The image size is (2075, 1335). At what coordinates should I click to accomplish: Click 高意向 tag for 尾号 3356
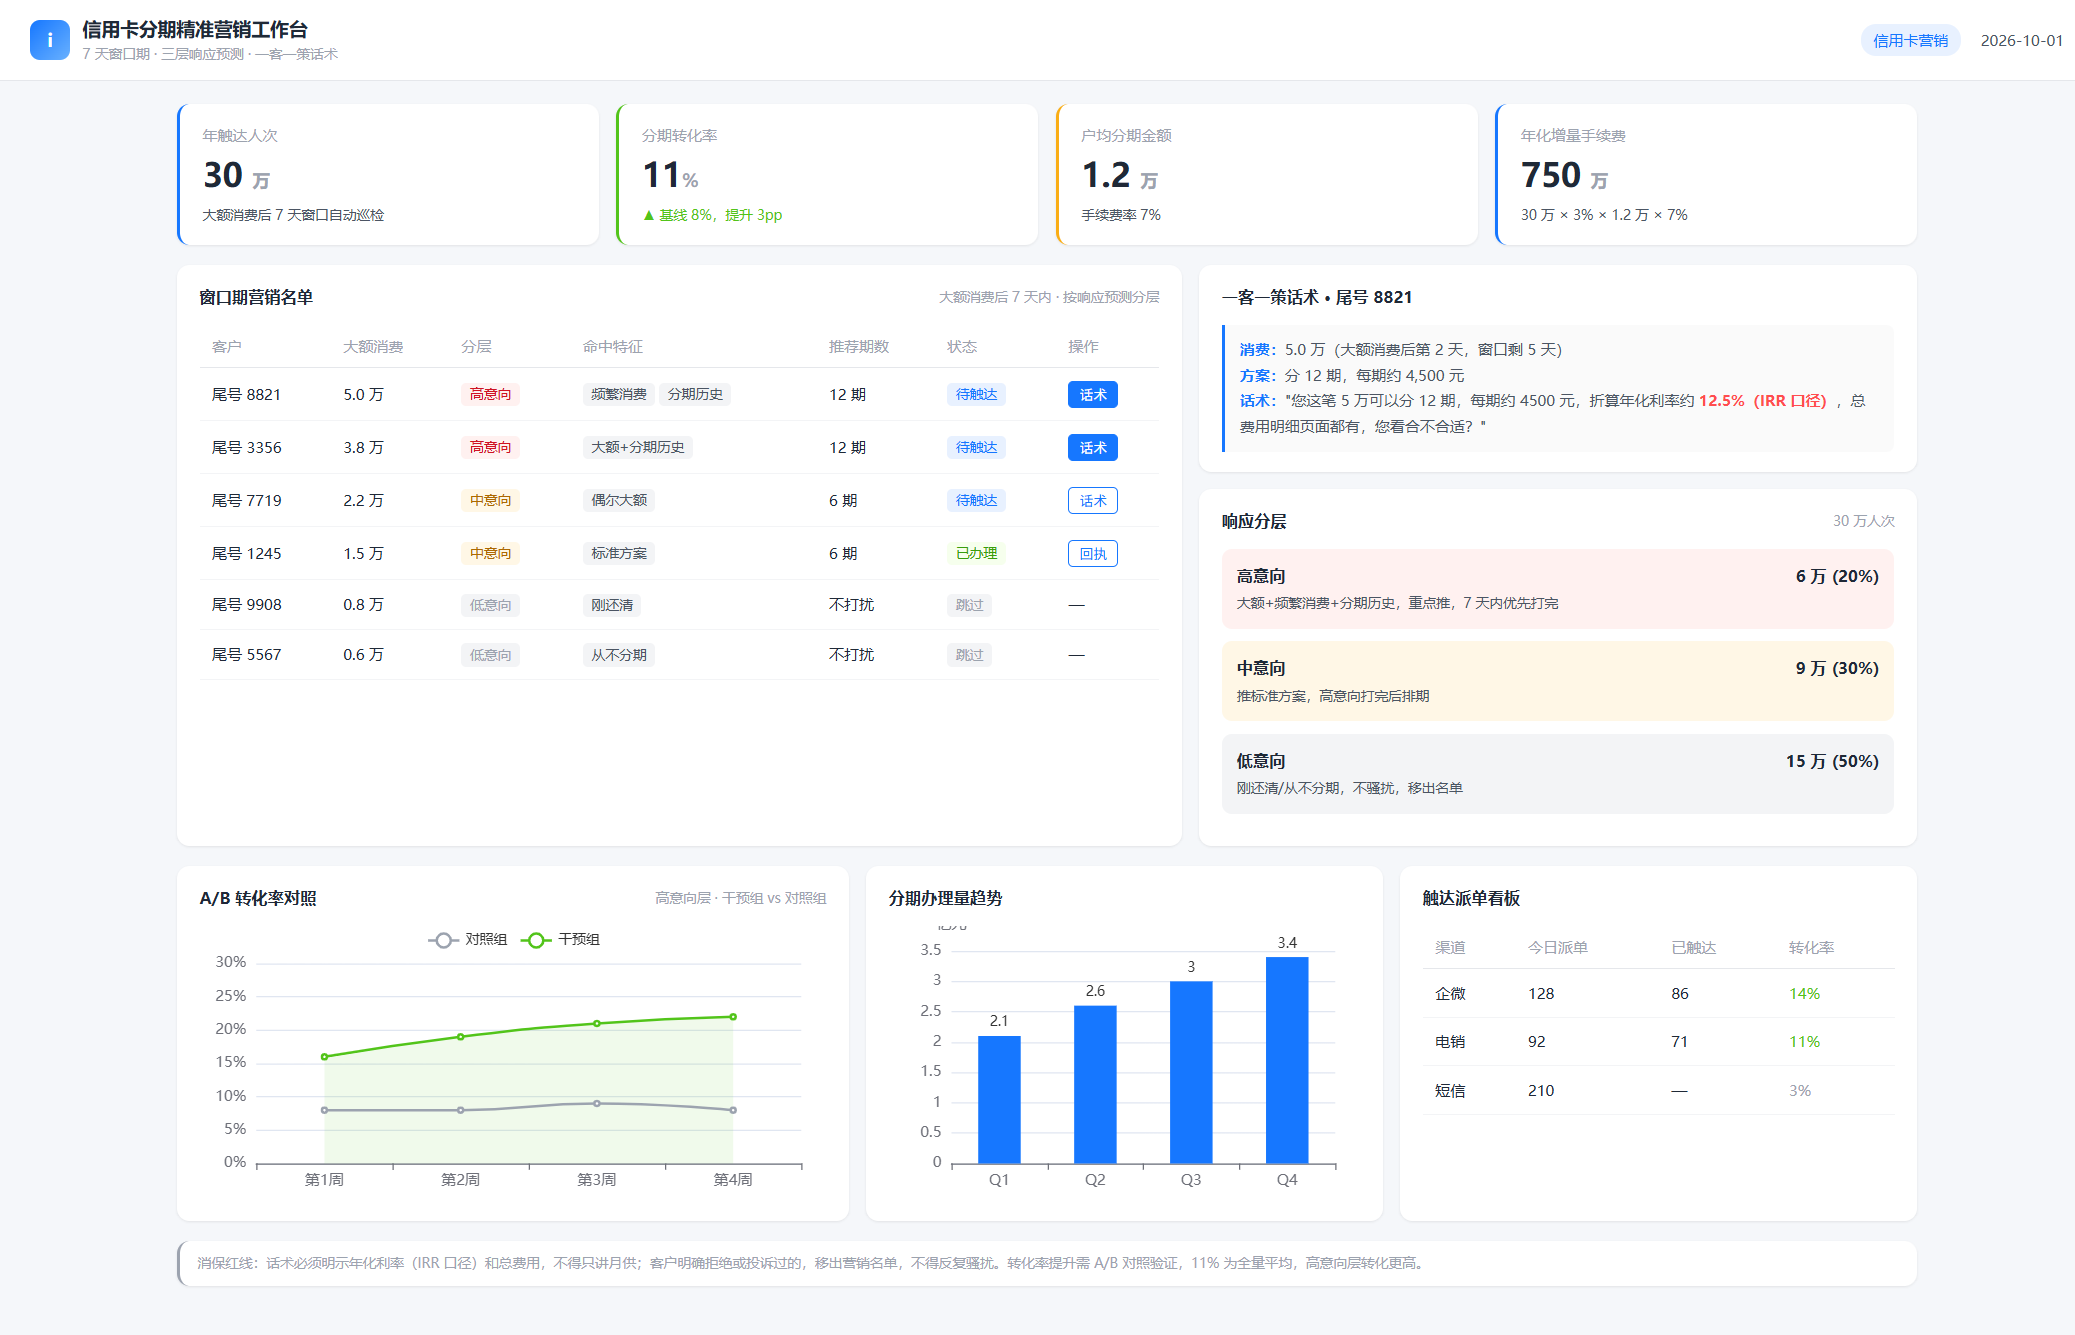point(490,448)
